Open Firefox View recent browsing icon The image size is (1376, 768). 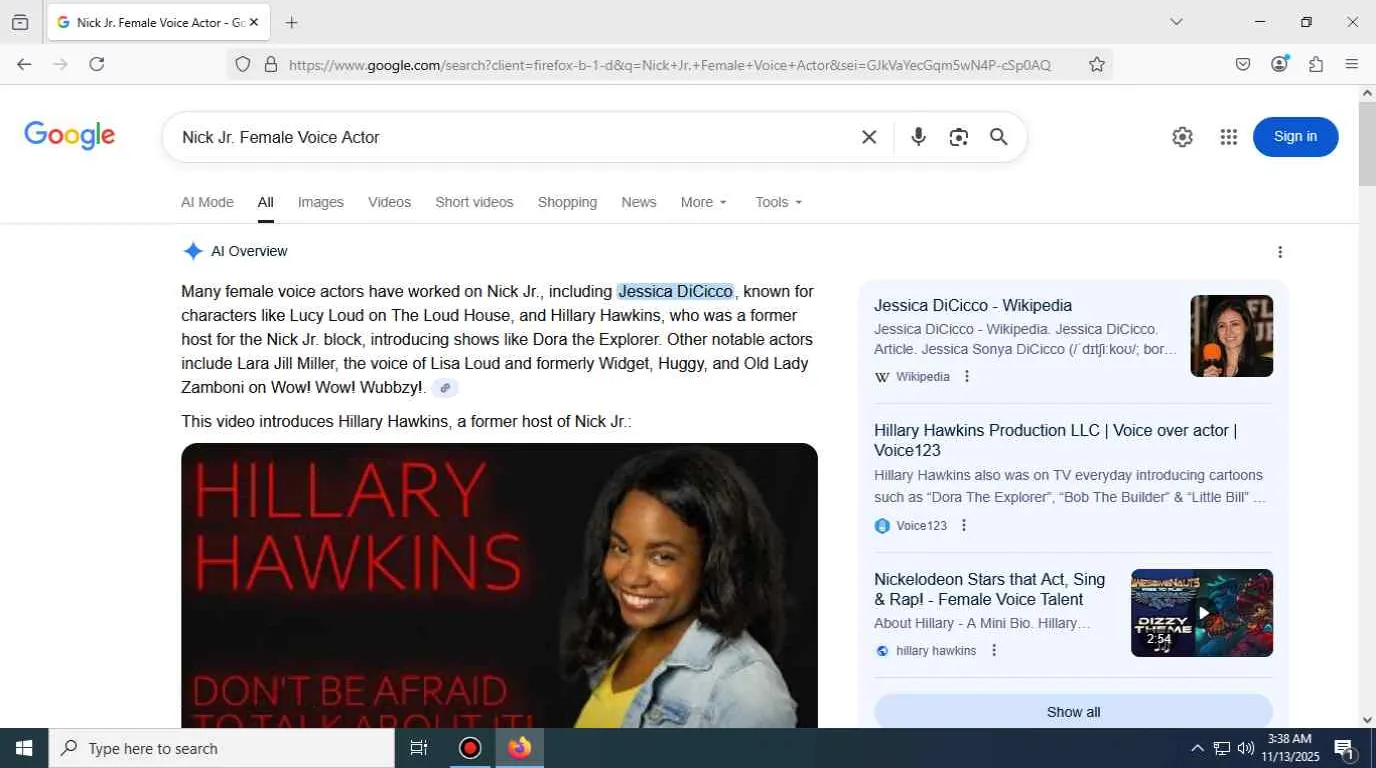click(20, 22)
